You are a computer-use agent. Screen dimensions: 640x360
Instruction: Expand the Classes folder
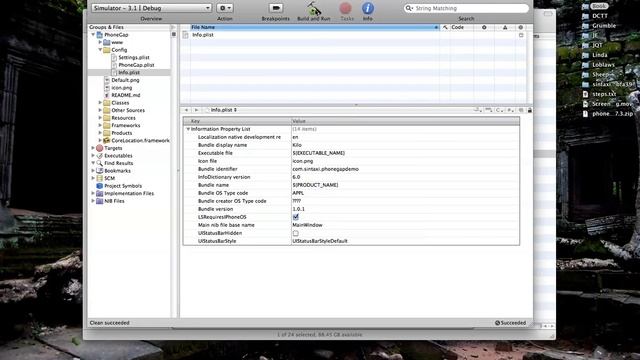tap(100, 102)
